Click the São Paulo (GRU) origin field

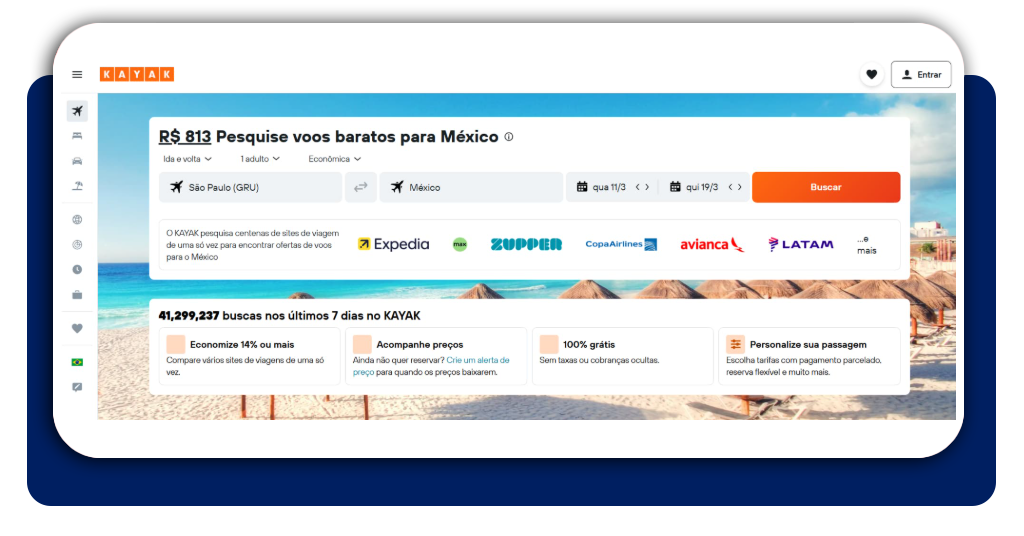pos(250,187)
